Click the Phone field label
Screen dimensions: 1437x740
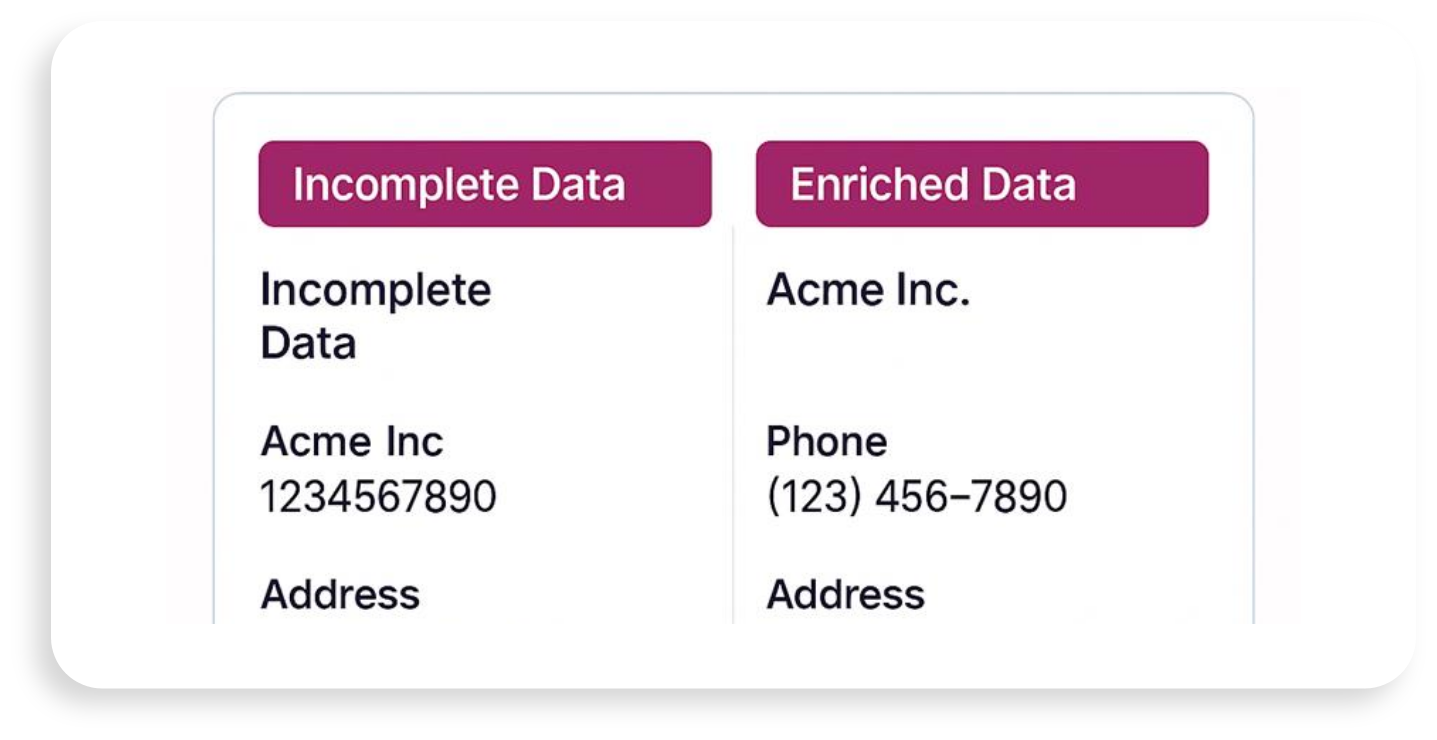tap(826, 441)
